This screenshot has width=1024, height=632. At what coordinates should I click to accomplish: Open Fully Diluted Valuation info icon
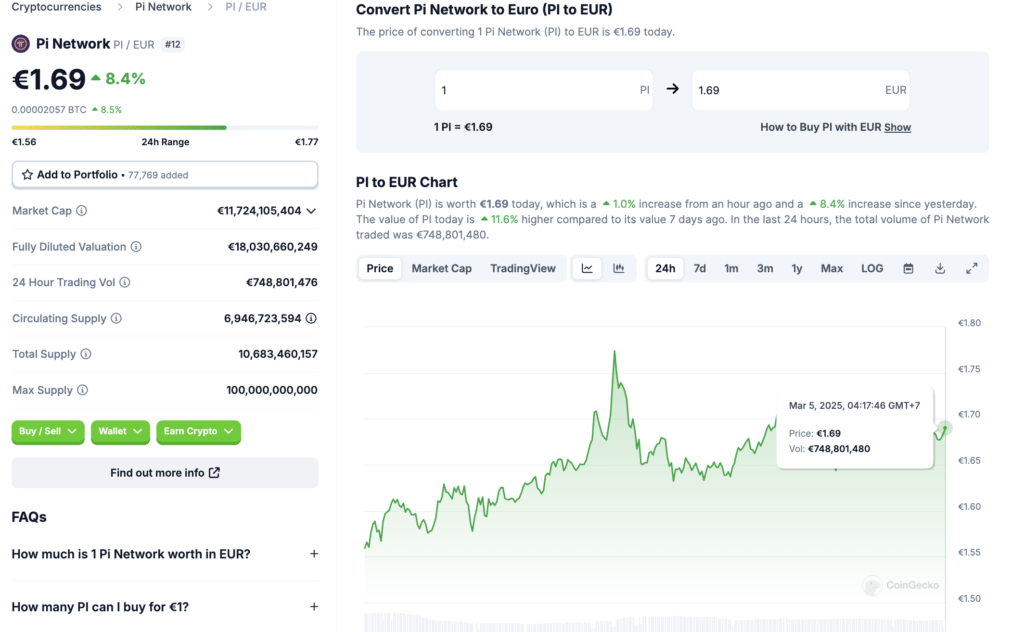tap(136, 247)
